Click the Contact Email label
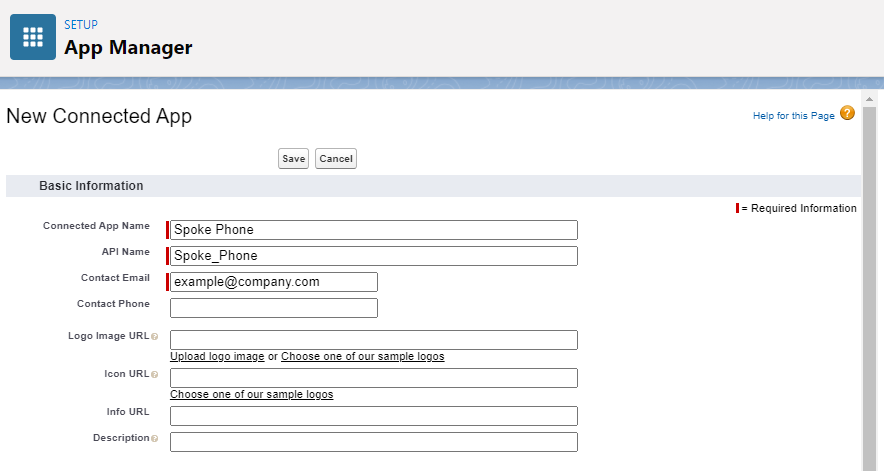The height and width of the screenshot is (471, 884). (115, 278)
